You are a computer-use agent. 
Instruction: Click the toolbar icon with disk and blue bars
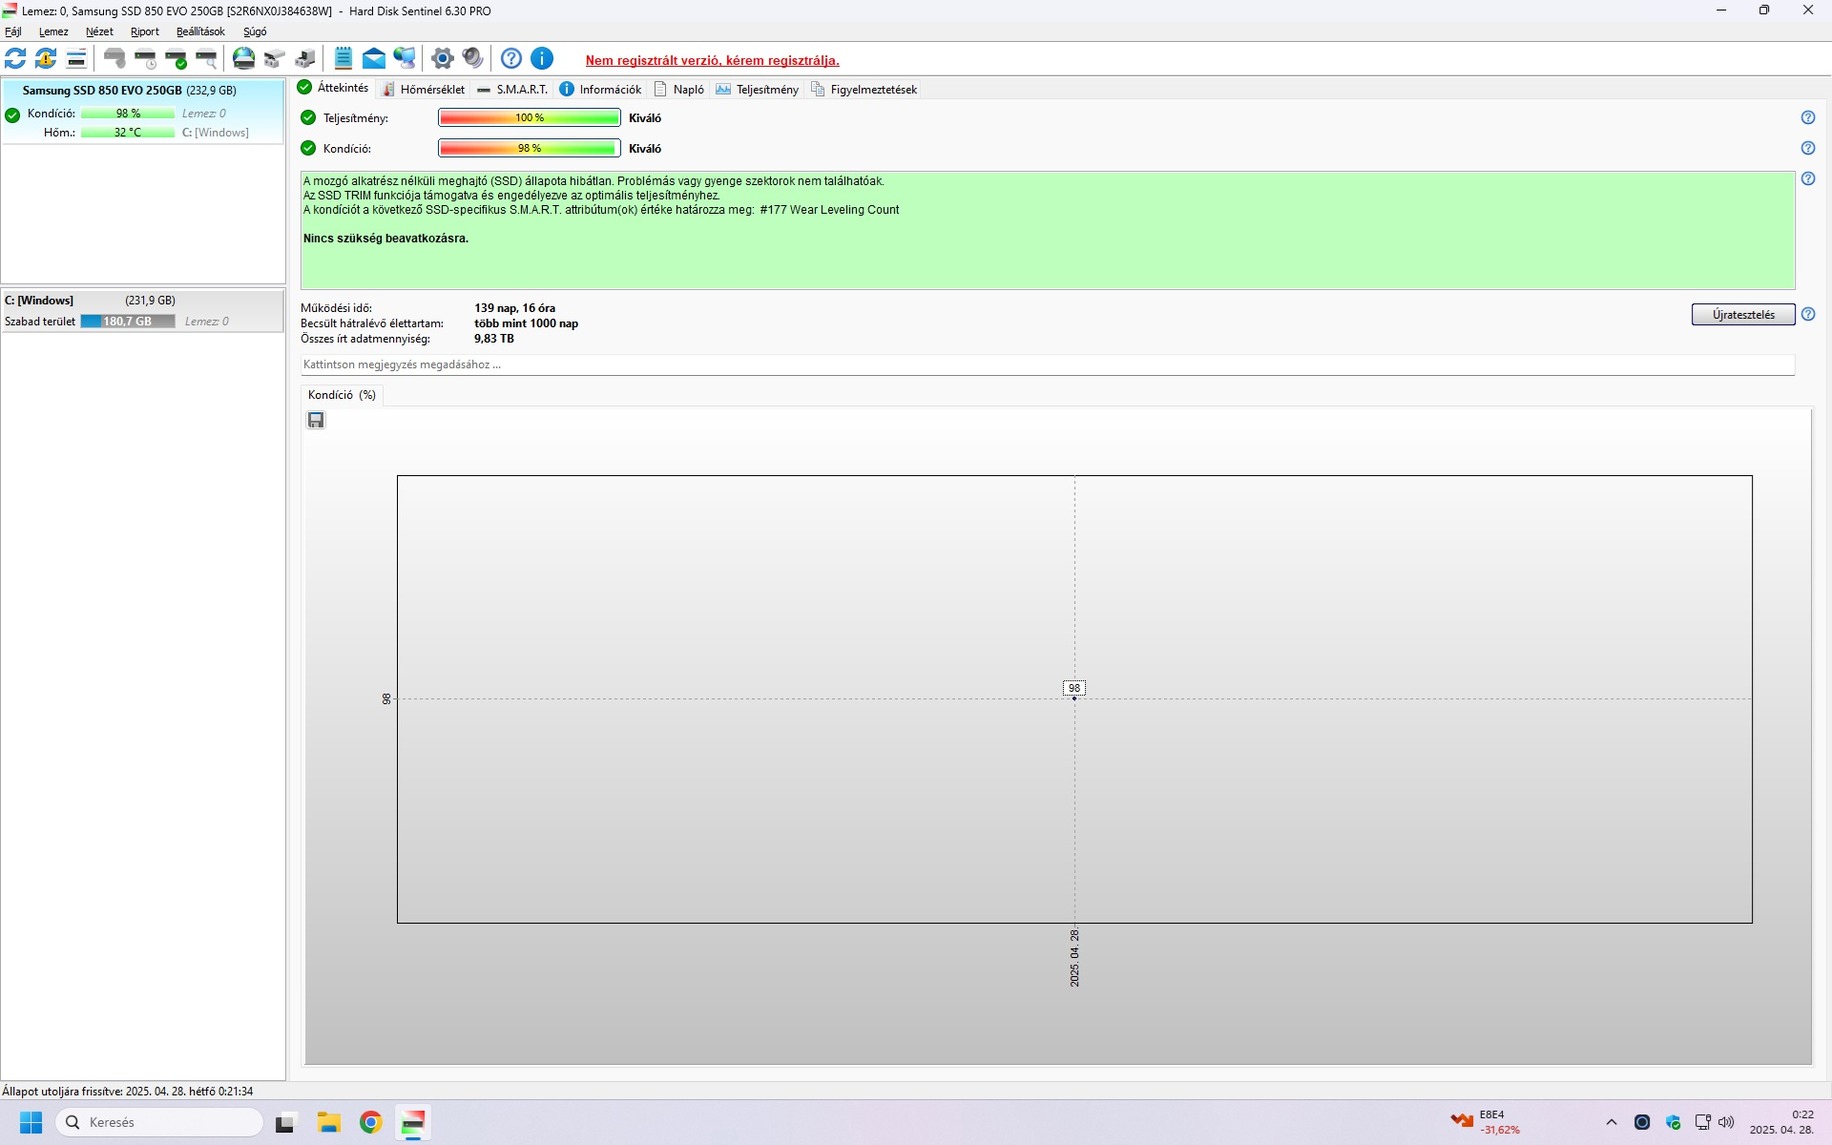[76, 58]
